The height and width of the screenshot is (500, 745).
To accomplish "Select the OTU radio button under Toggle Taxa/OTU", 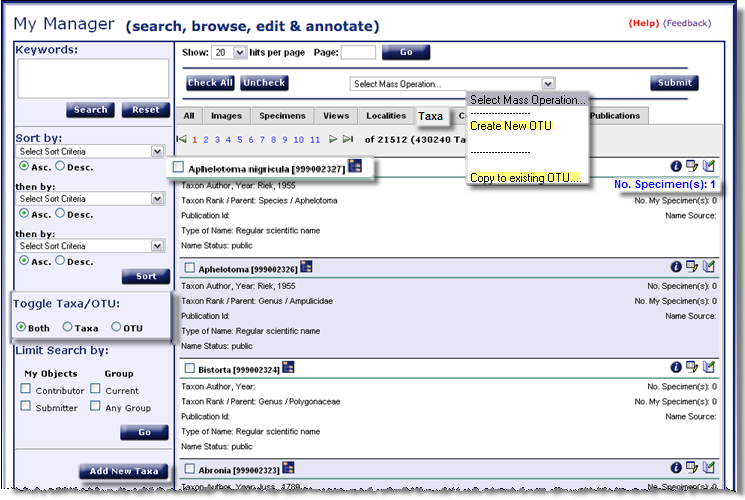I will (116, 327).
